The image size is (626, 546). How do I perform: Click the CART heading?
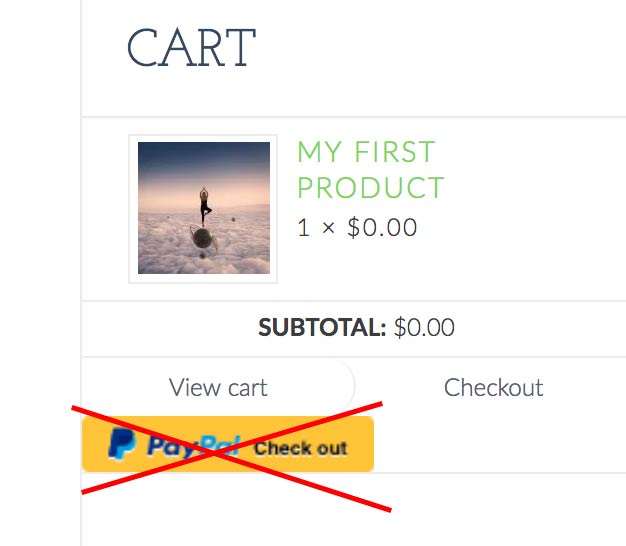pos(191,48)
